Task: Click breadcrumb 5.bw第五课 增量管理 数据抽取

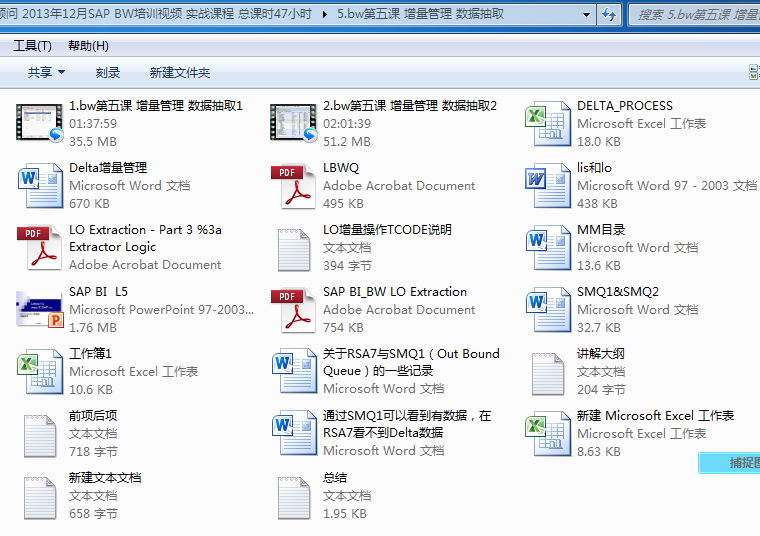Action: pos(420,14)
